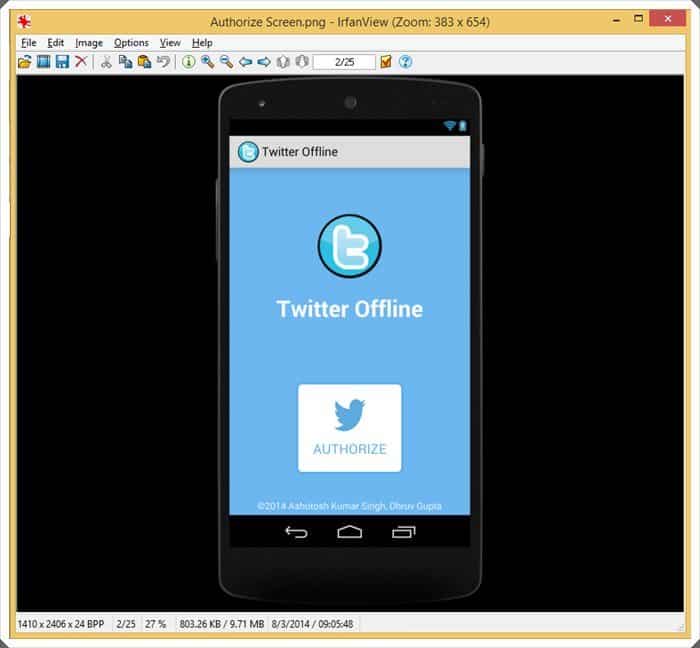Screen dimensions: 700x648
Task: Go to previous image with left arrow
Action: point(245,62)
